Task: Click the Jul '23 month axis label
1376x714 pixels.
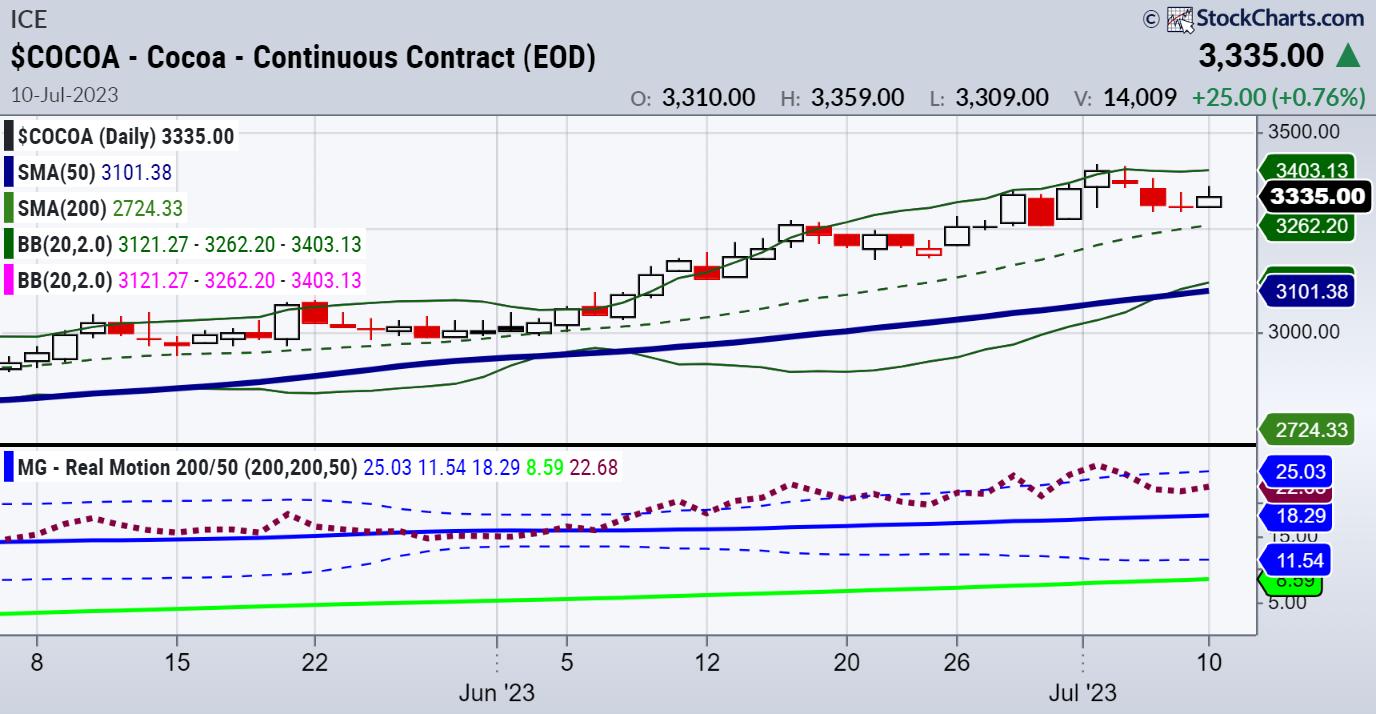Action: [1083, 692]
